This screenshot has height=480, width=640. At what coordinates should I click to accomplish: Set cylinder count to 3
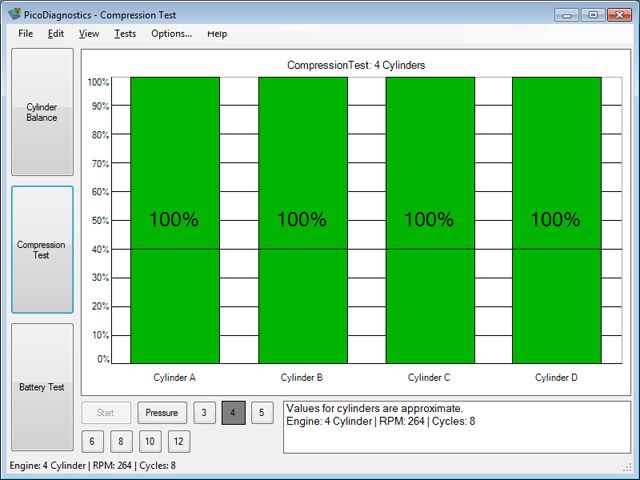[204, 412]
